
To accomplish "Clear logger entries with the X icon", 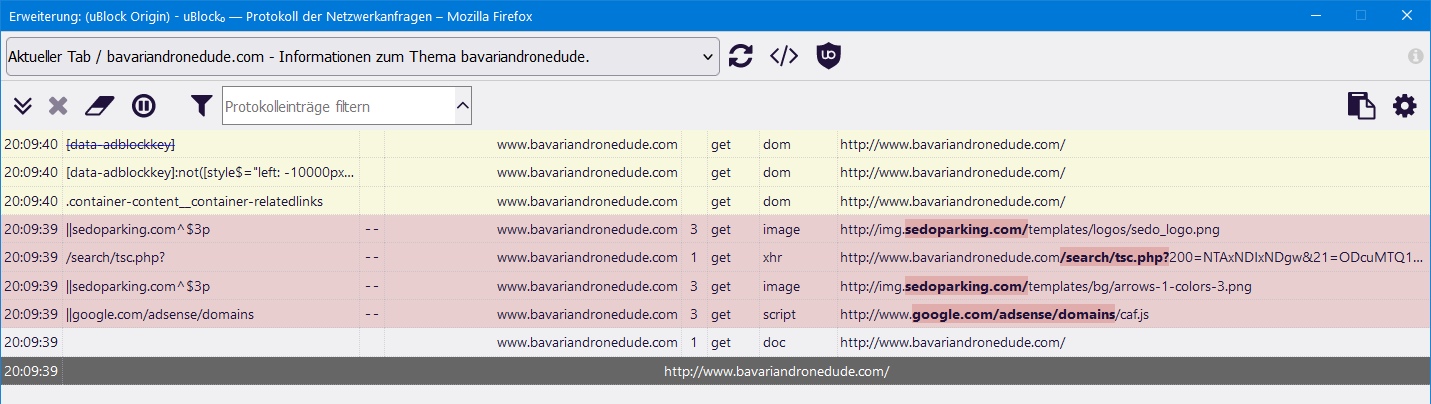I will 59,105.
